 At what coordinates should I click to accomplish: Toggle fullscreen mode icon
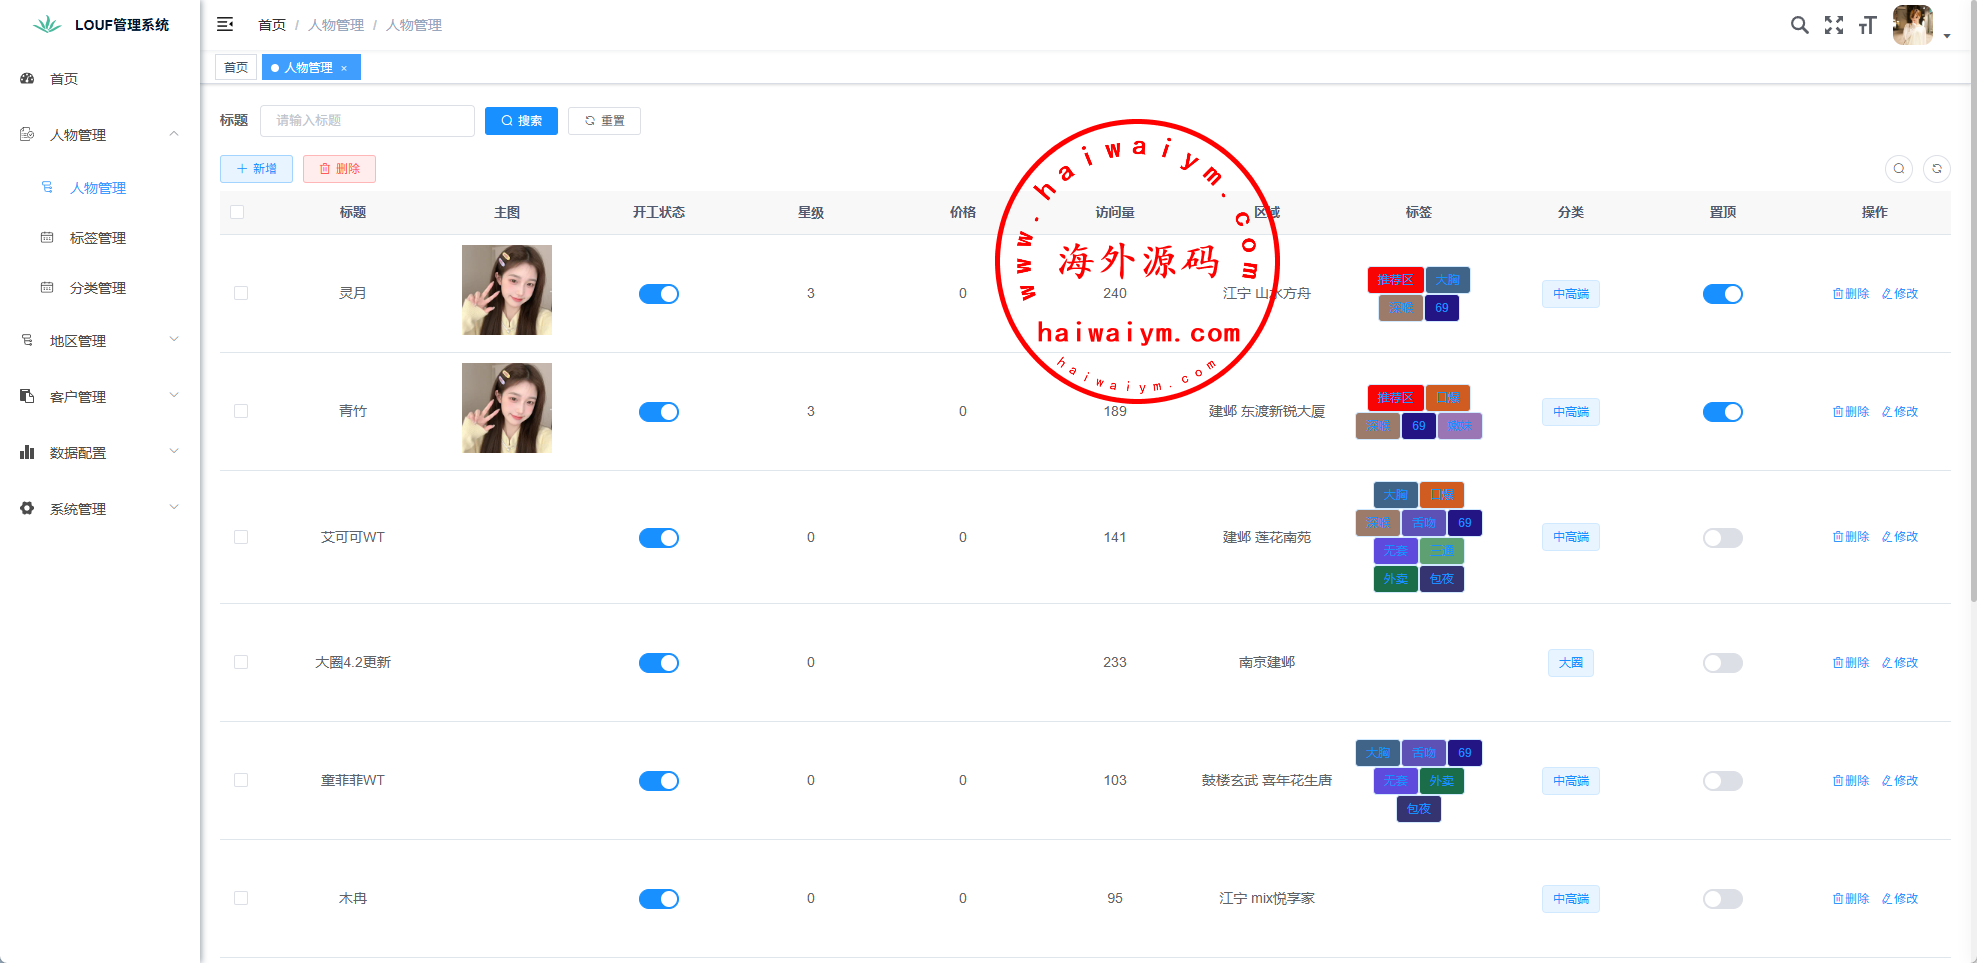pos(1833,25)
